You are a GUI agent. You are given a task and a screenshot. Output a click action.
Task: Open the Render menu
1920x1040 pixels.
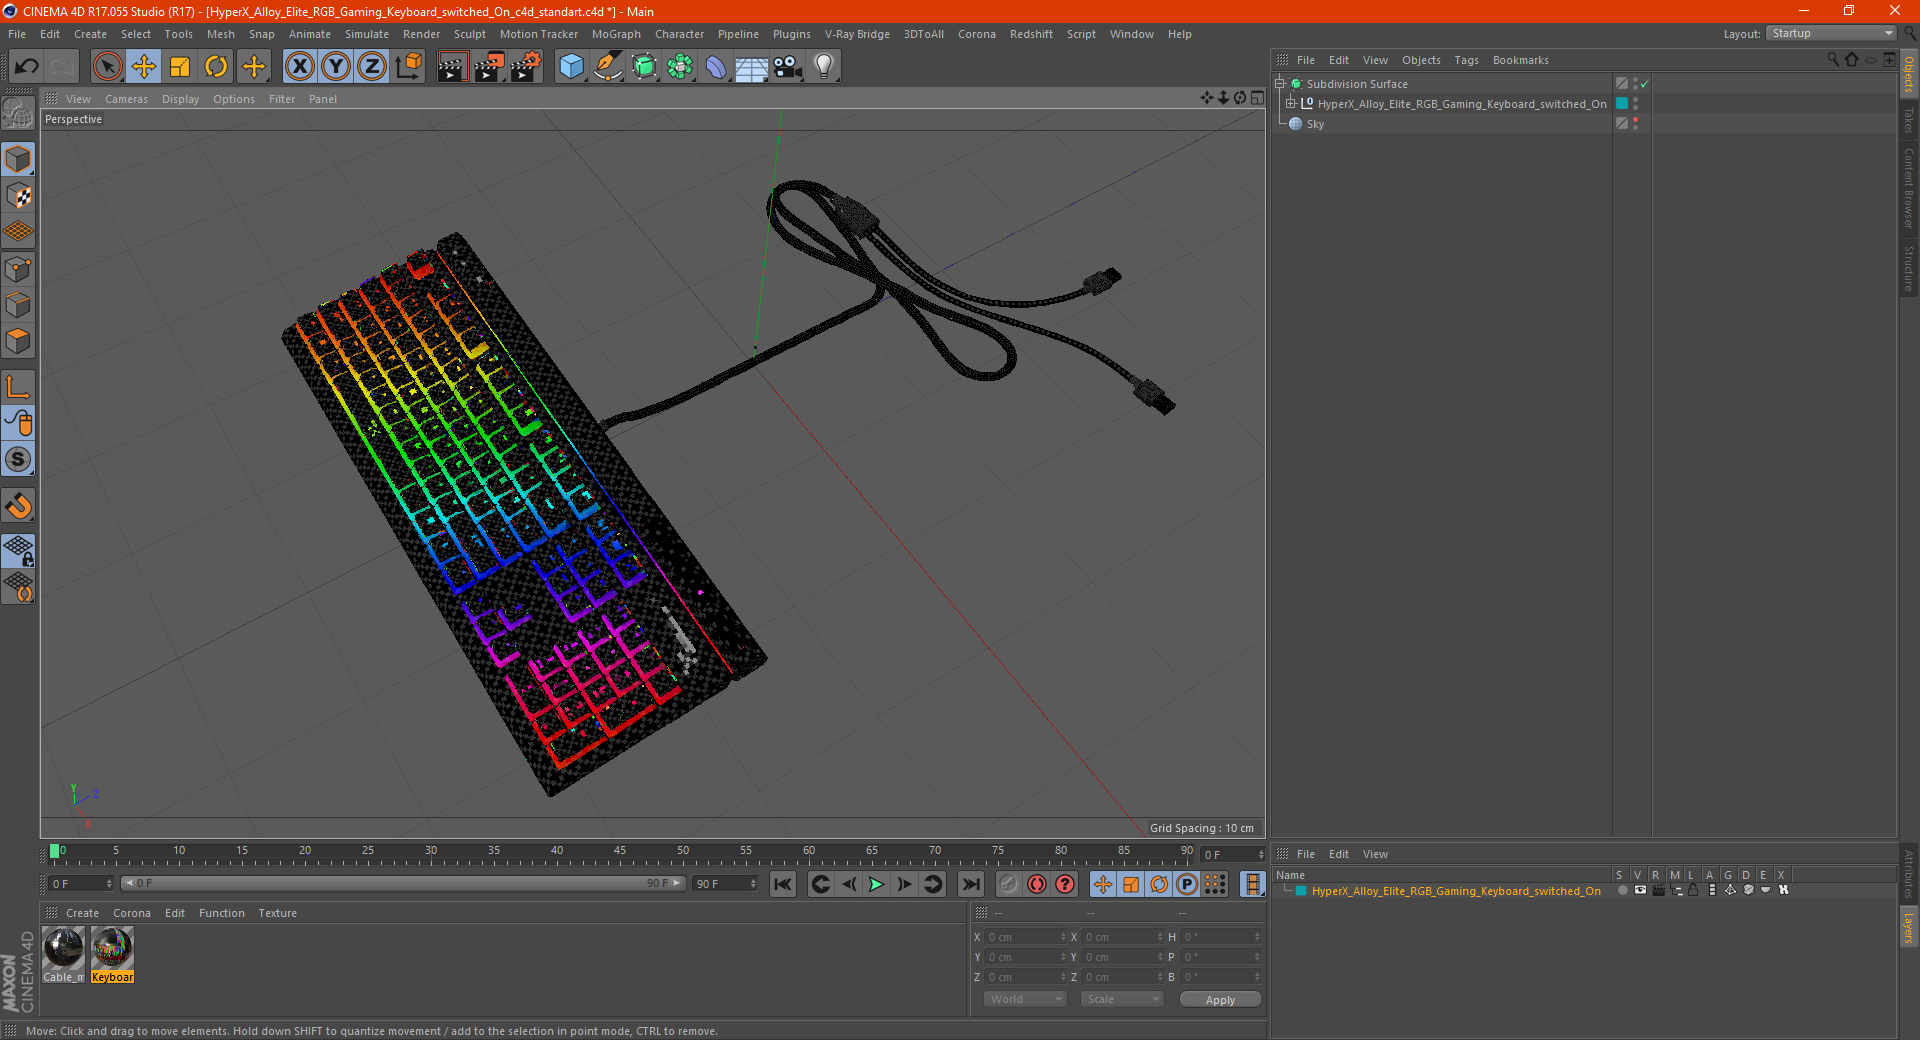point(421,34)
